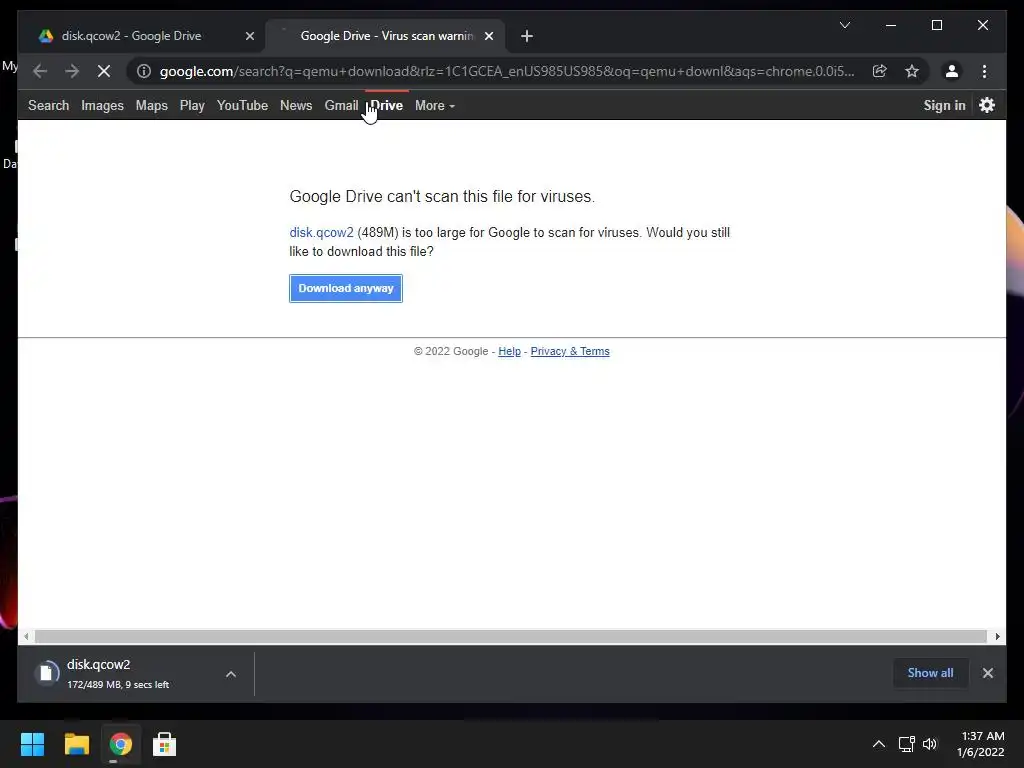
Task: Click disk.qcow2 download file icon
Action: click(x=47, y=673)
